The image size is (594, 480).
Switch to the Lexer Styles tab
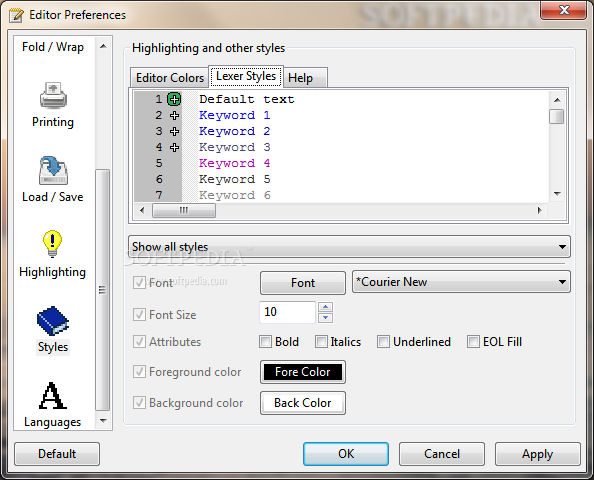246,76
